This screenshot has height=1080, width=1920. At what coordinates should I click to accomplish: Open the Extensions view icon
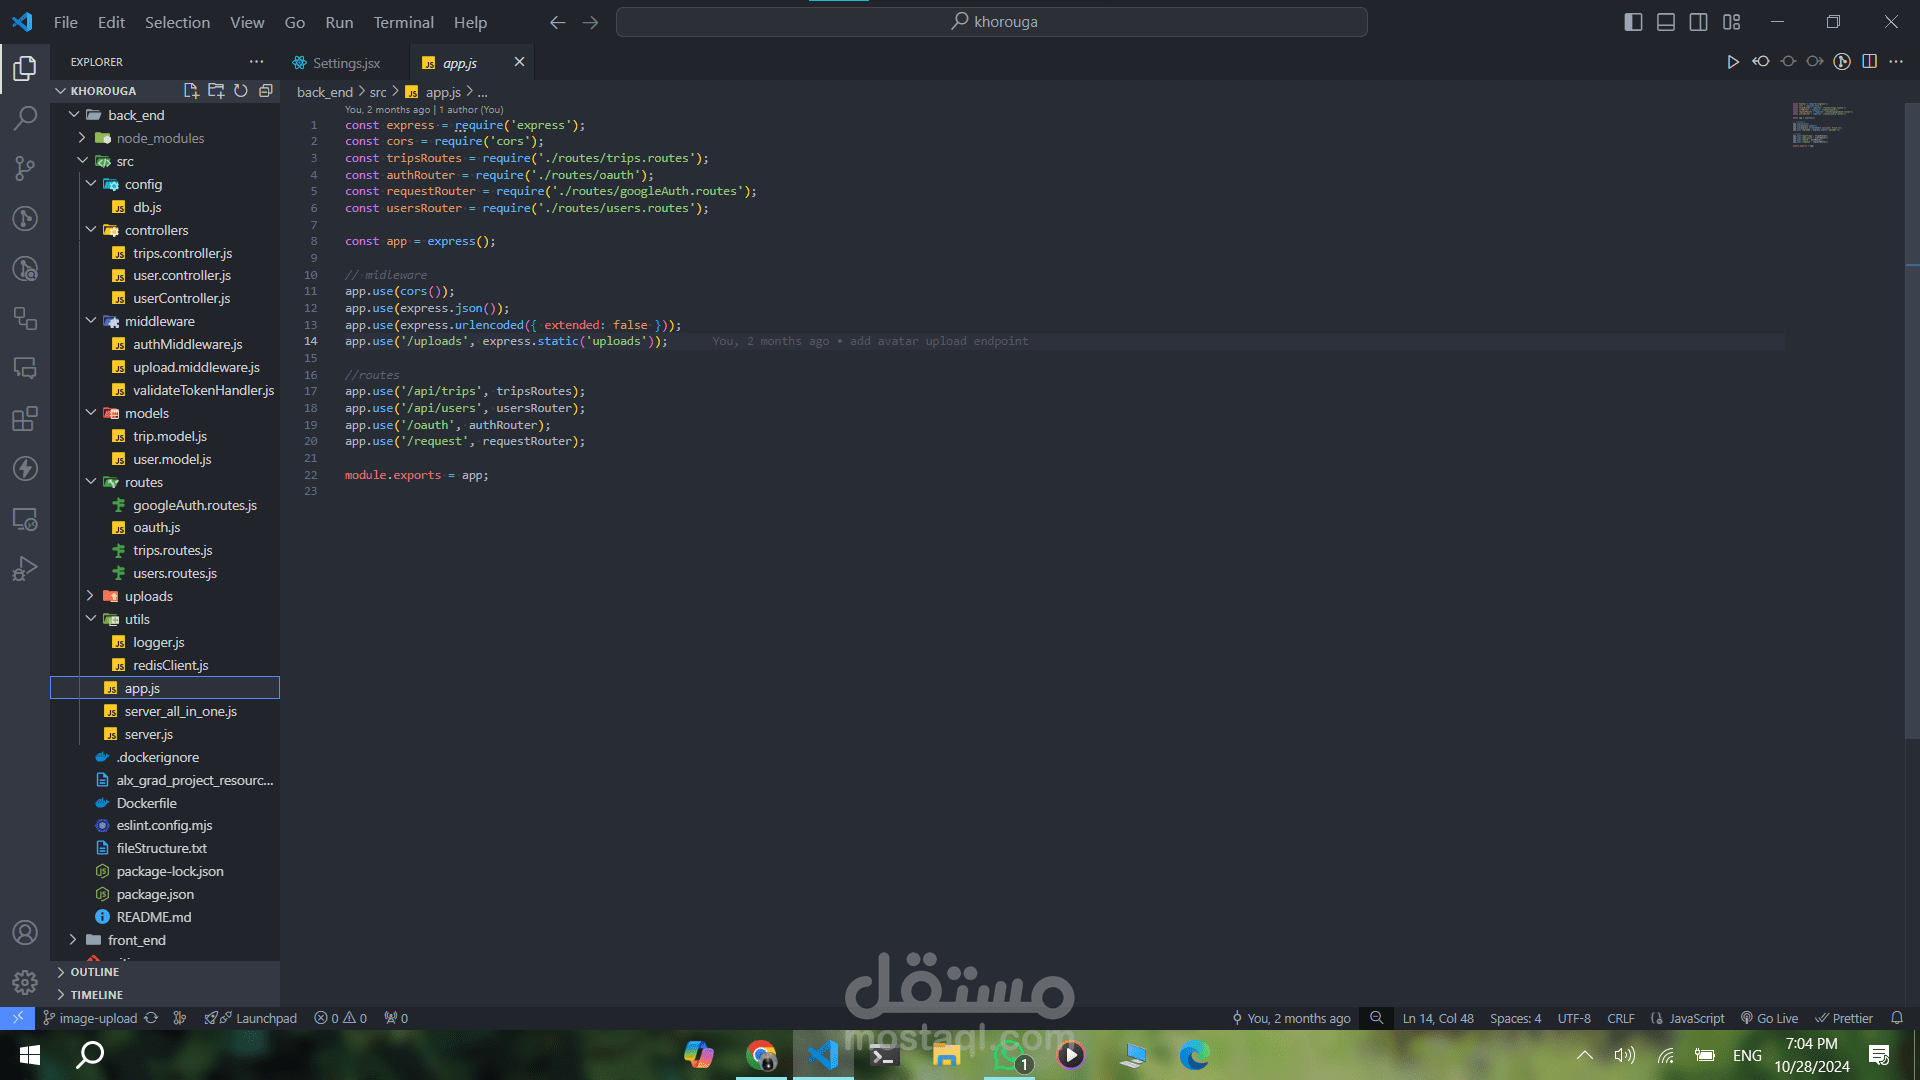click(x=25, y=418)
